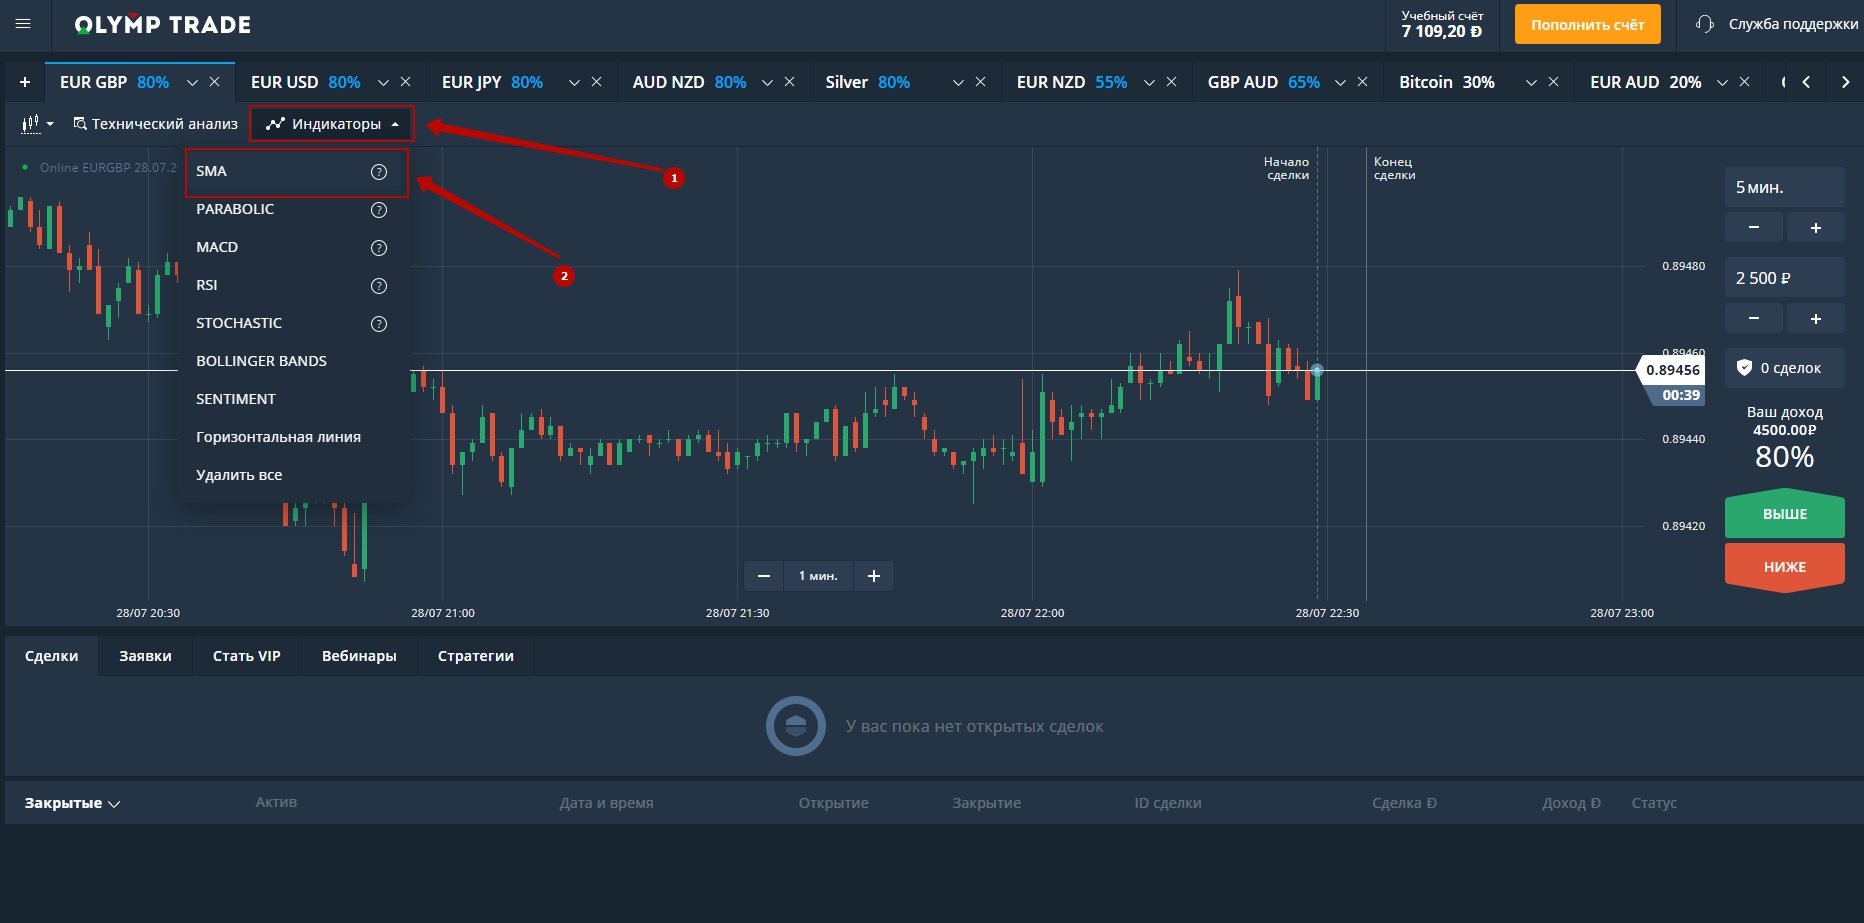The image size is (1864, 923).
Task: Open the chart type selector icon
Action: tap(37, 124)
